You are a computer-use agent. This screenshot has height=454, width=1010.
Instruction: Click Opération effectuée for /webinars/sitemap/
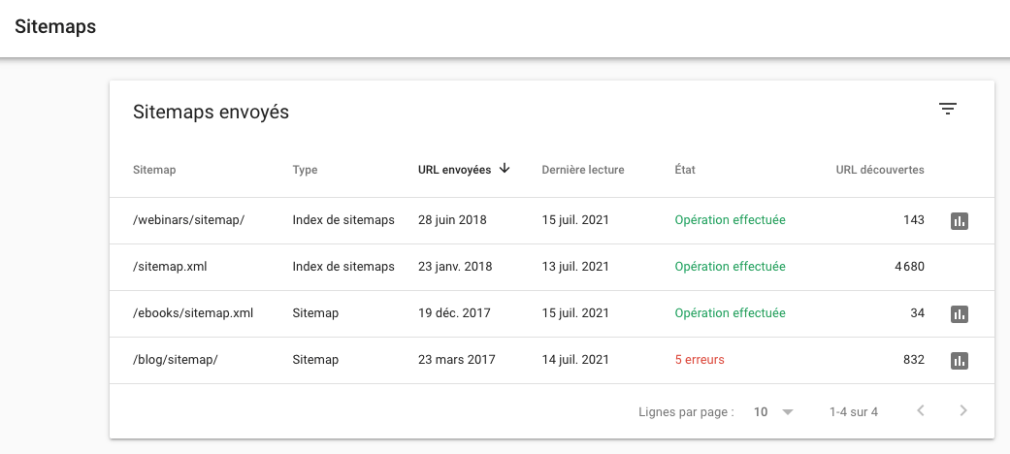[x=730, y=220]
